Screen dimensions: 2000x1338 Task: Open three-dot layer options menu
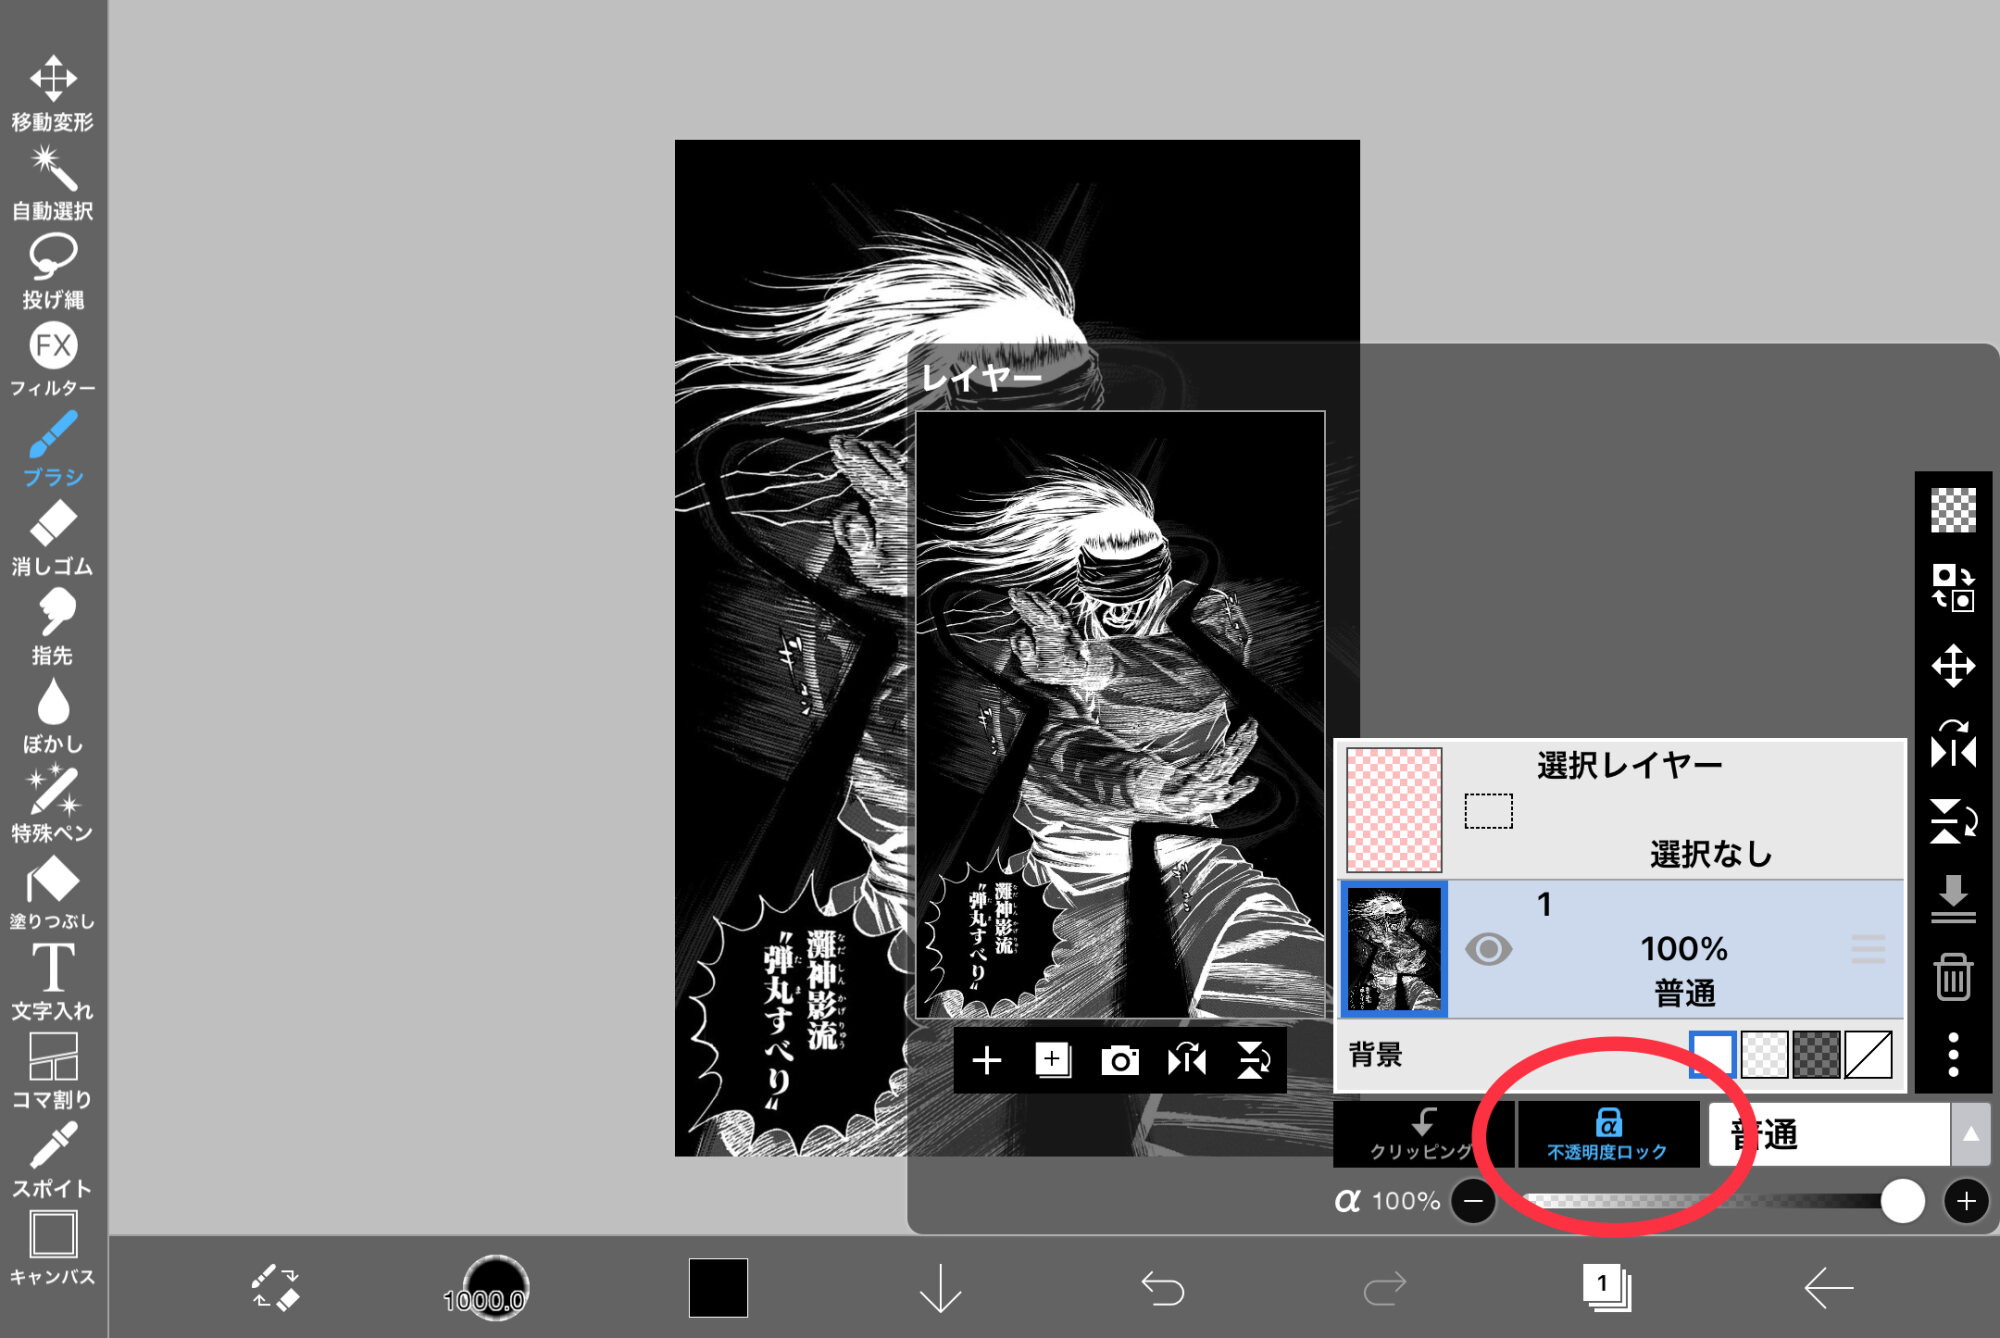(x=1952, y=1055)
